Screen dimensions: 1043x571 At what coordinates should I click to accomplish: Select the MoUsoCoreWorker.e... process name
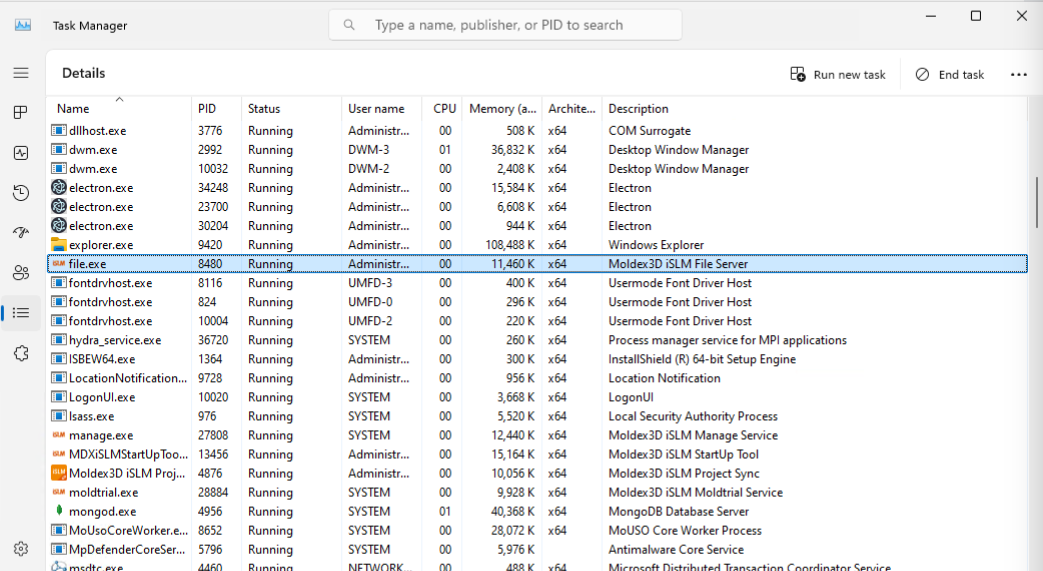point(128,530)
